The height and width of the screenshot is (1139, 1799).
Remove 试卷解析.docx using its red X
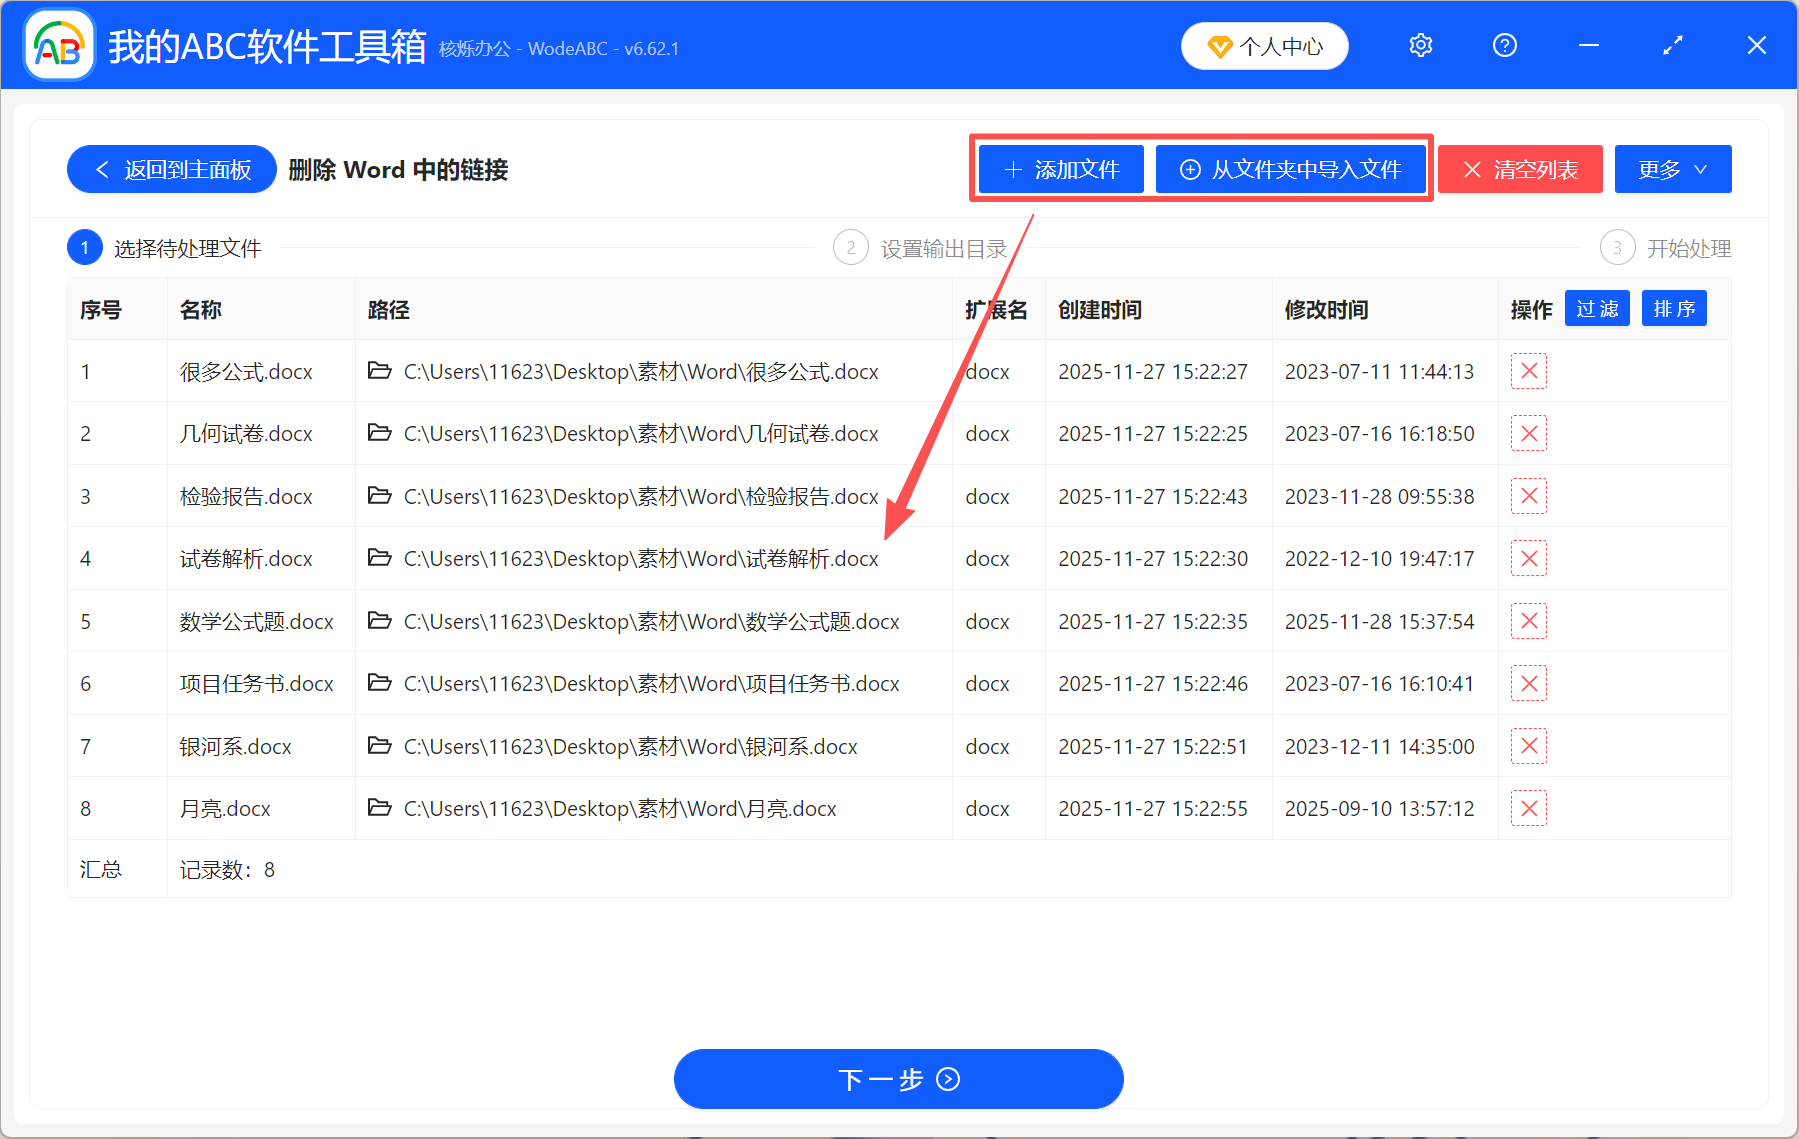(1529, 558)
